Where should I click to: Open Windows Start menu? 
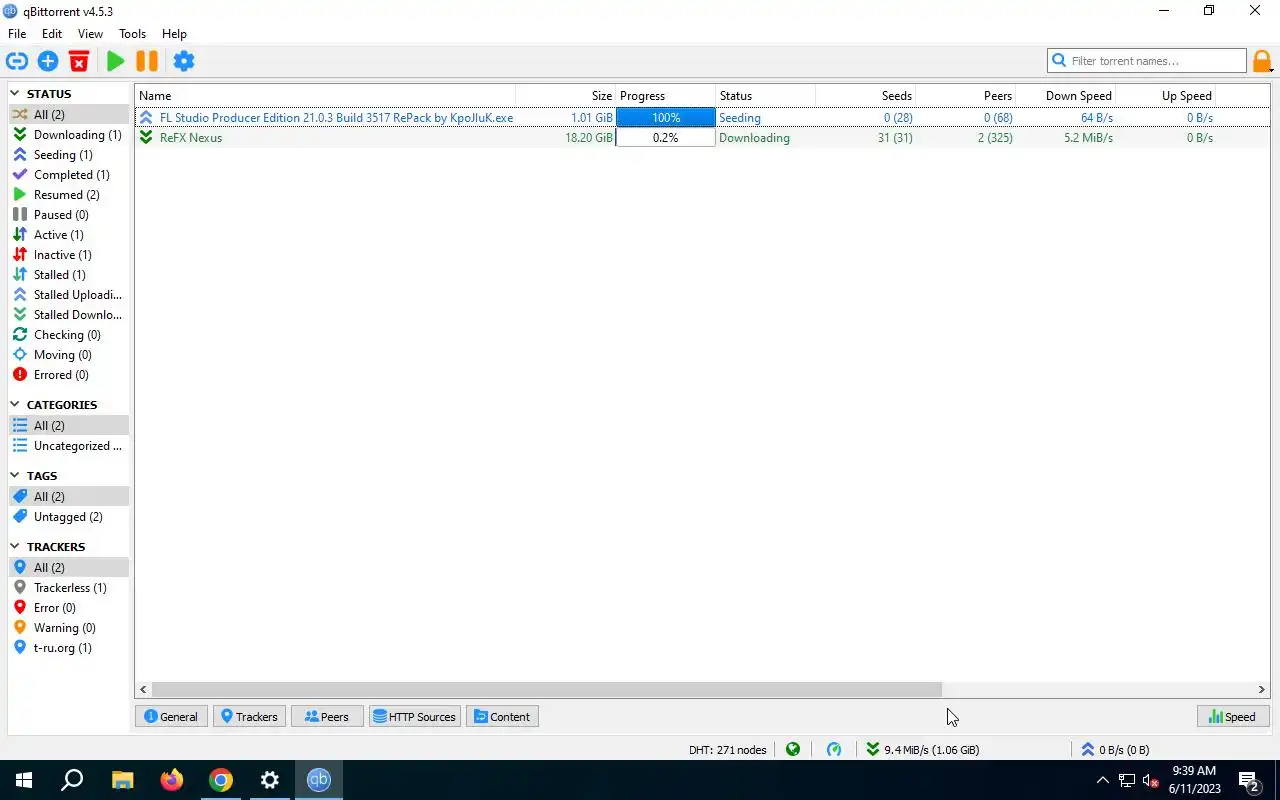click(24, 780)
